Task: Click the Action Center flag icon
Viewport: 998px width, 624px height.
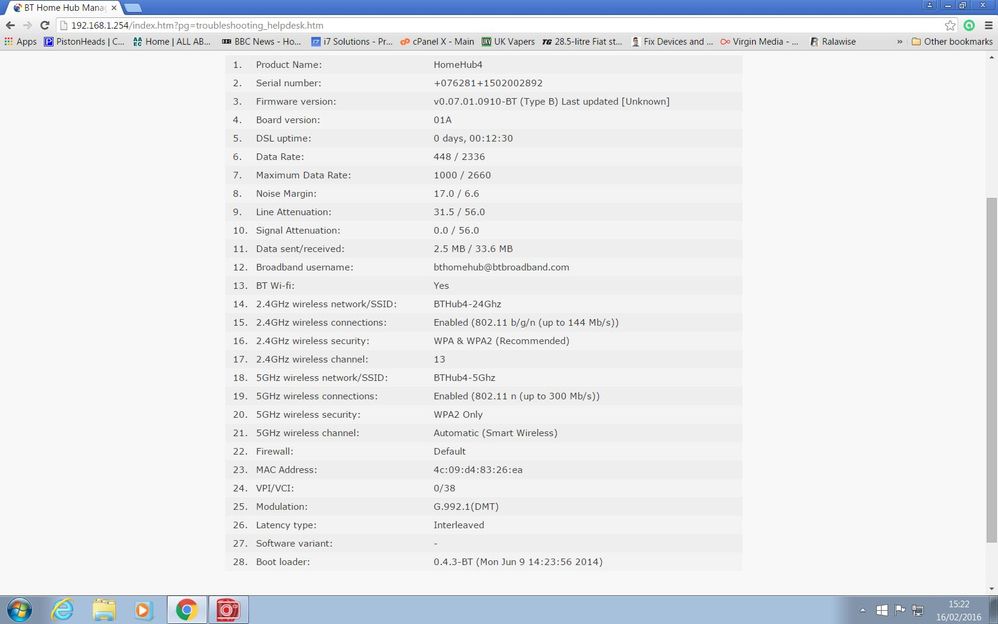Action: pos(899,610)
